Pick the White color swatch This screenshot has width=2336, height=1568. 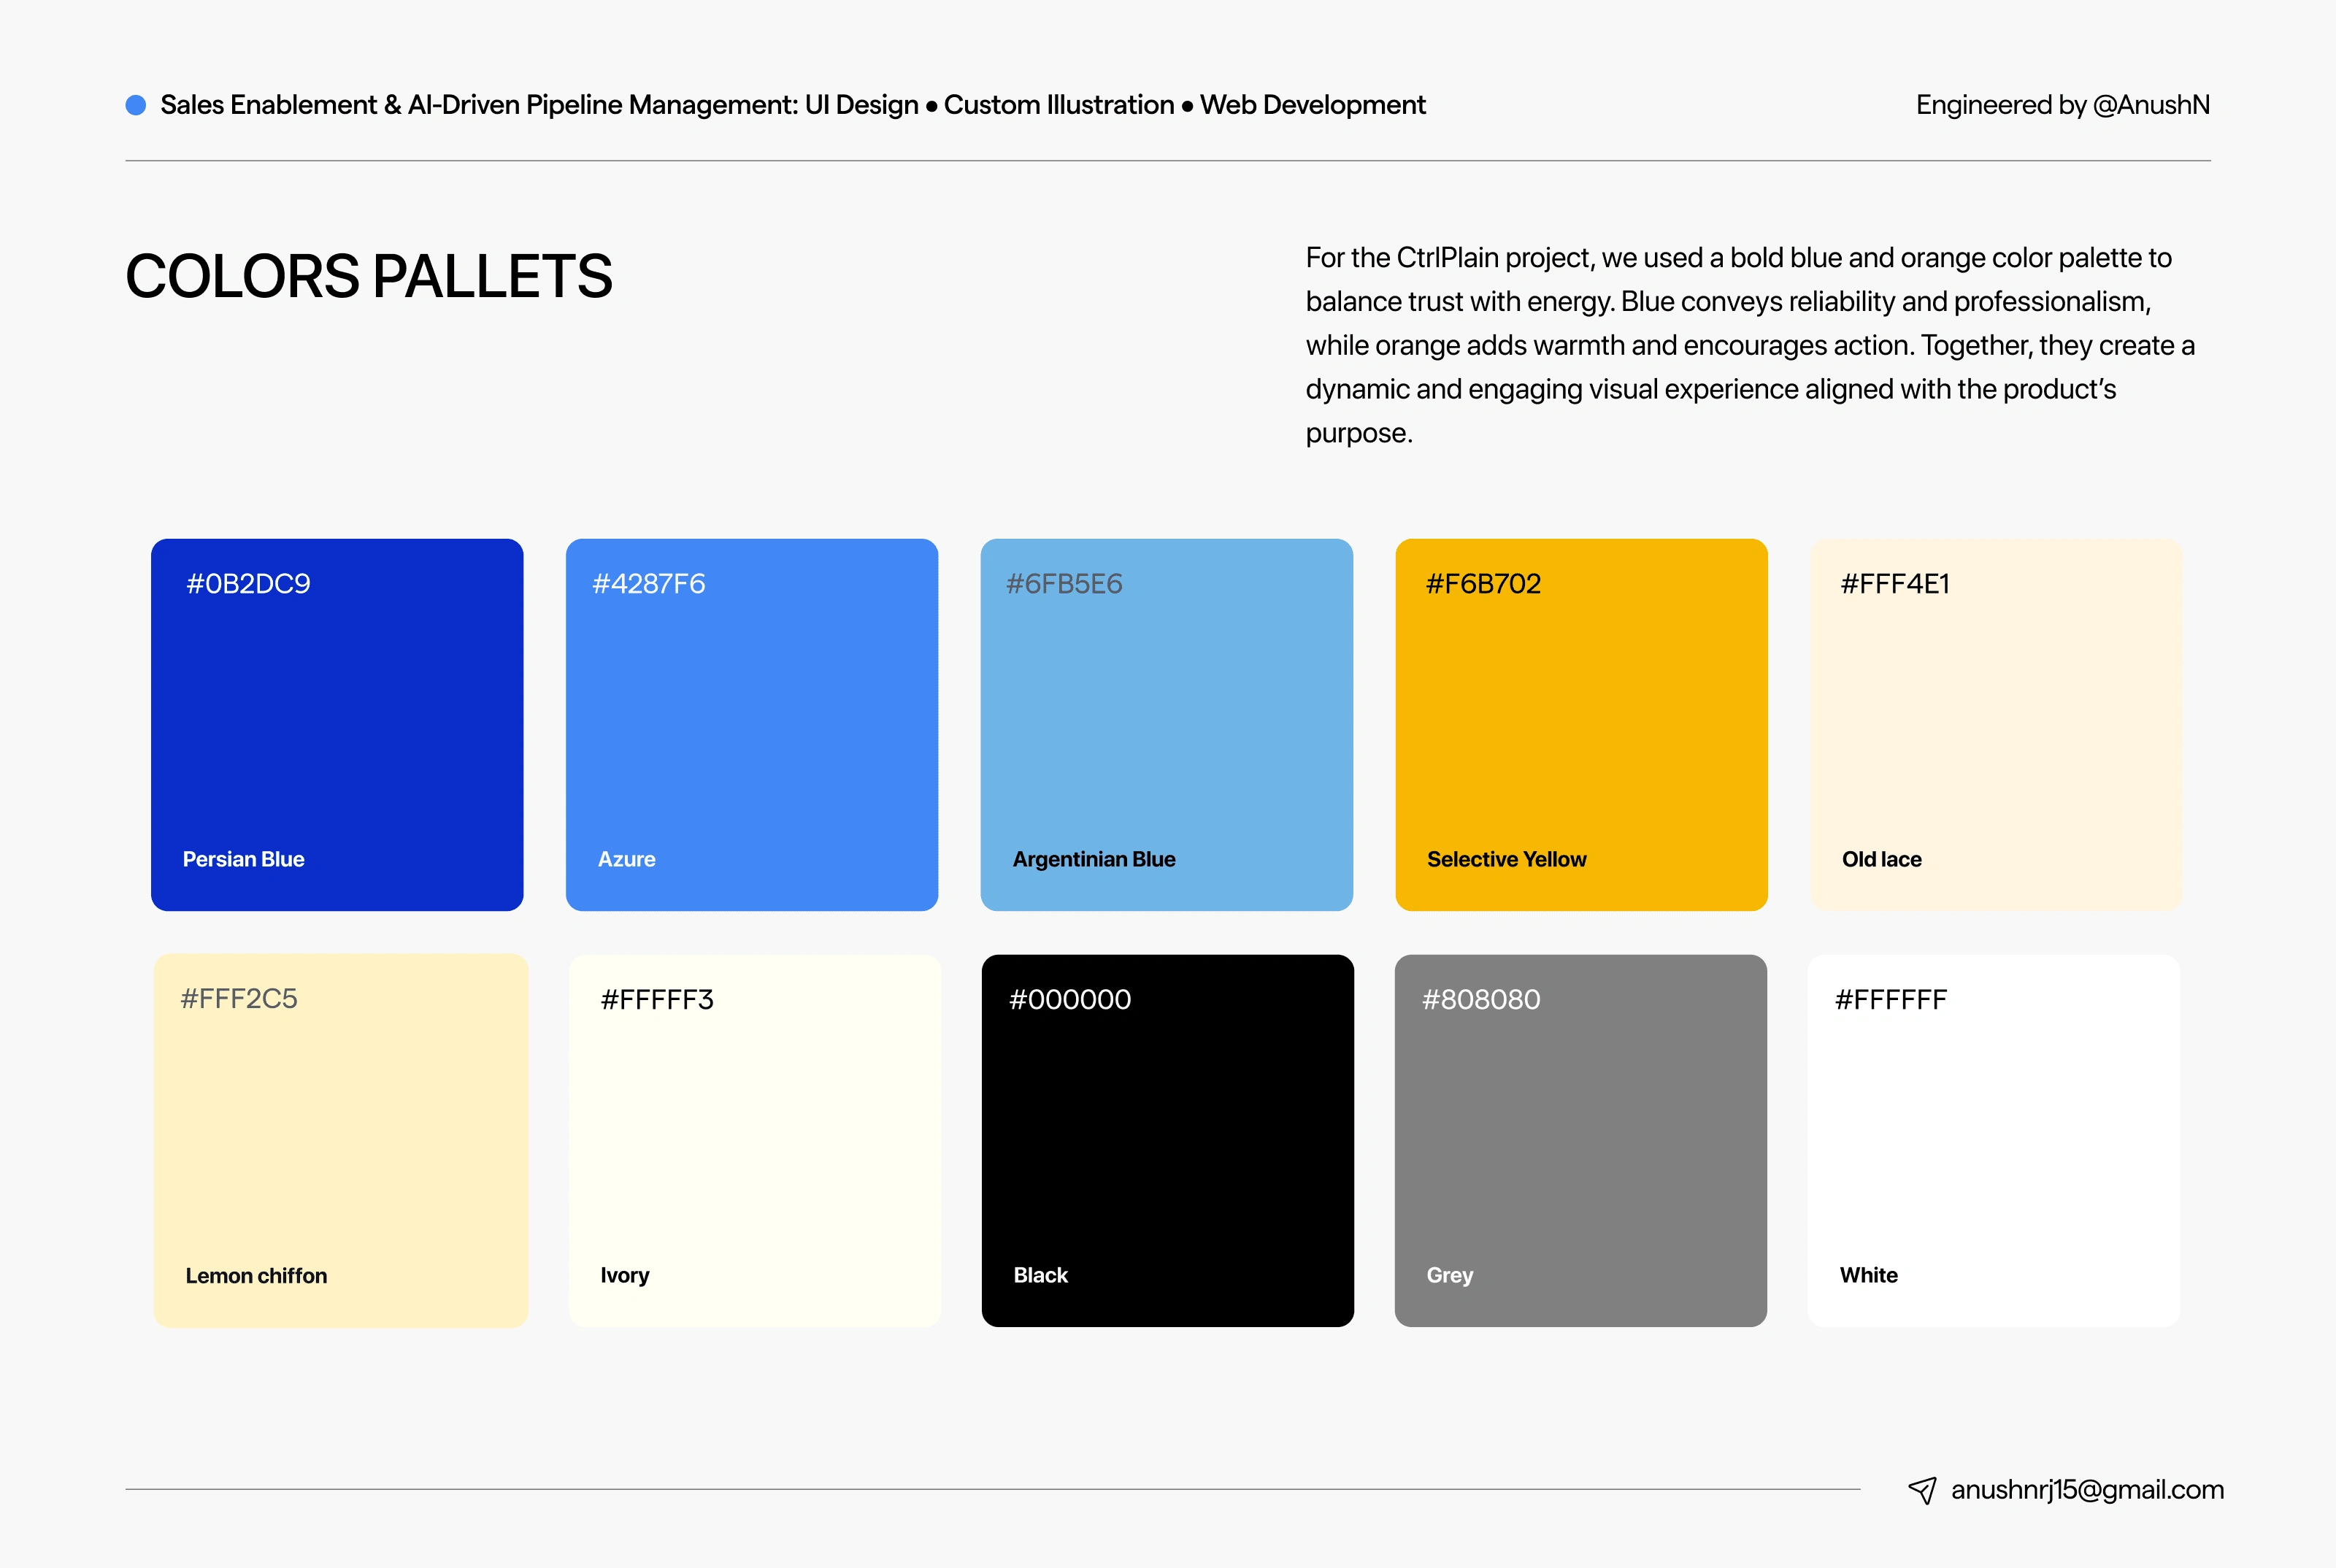coord(1994,1141)
